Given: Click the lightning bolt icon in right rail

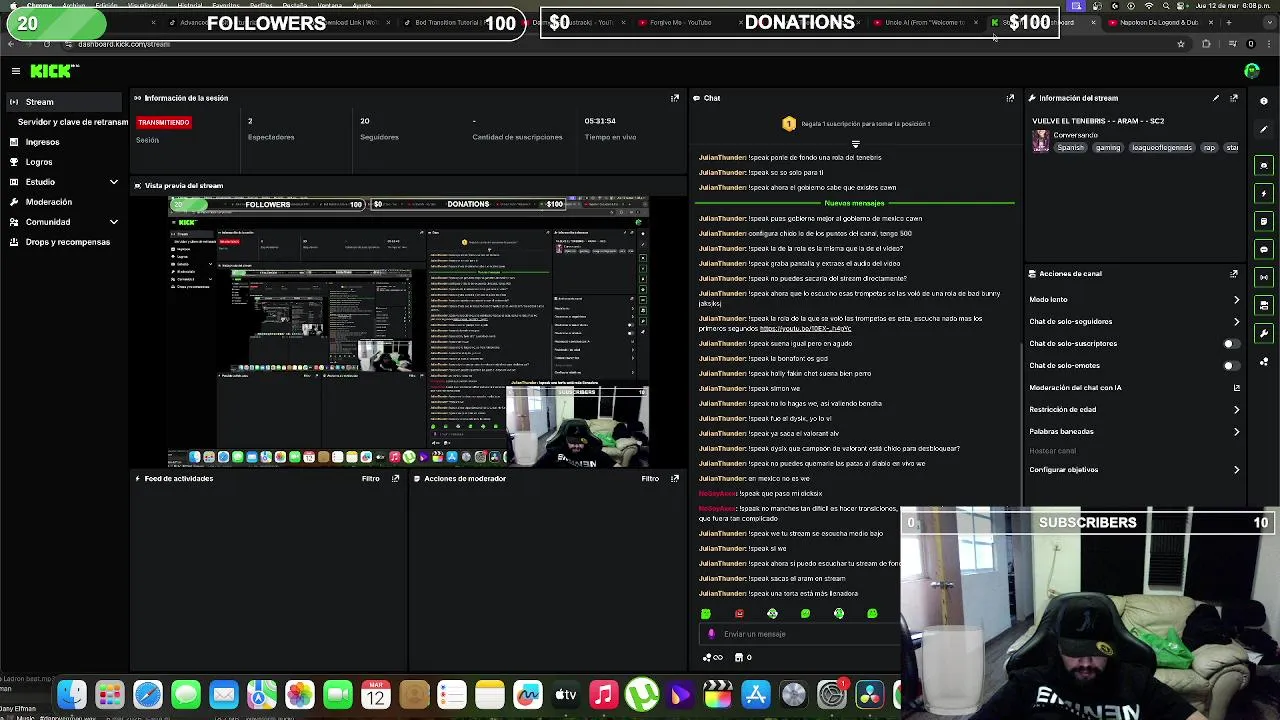Looking at the screenshot, I should pyautogui.click(x=1264, y=193).
